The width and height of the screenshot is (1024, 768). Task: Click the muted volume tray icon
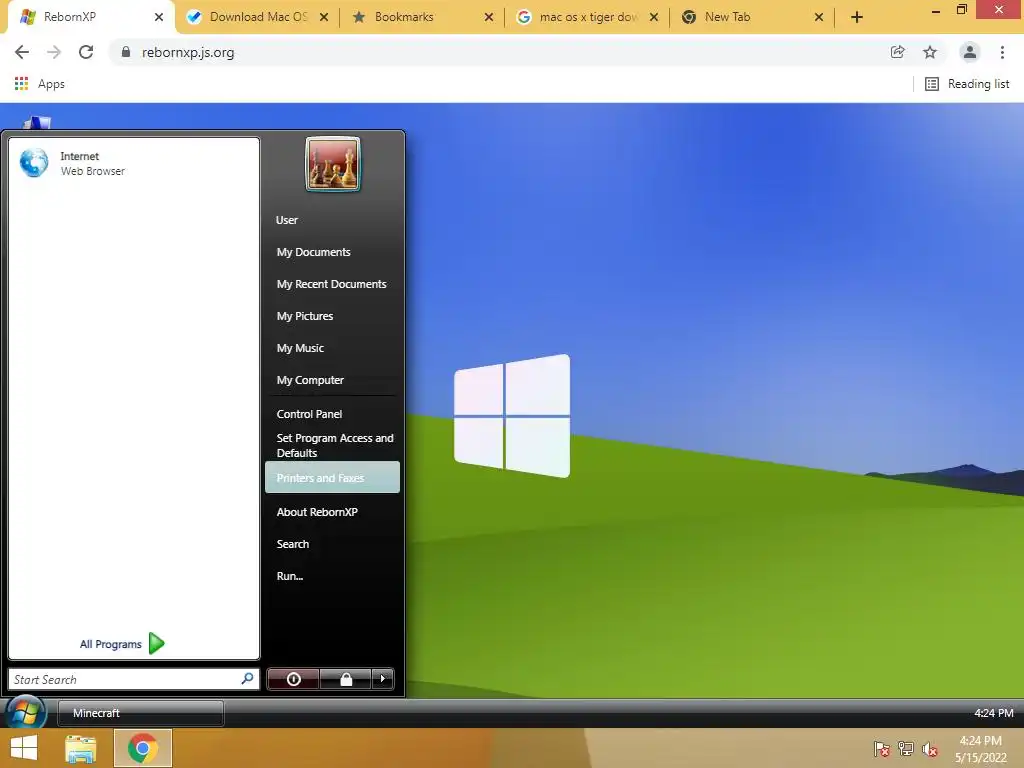(930, 749)
